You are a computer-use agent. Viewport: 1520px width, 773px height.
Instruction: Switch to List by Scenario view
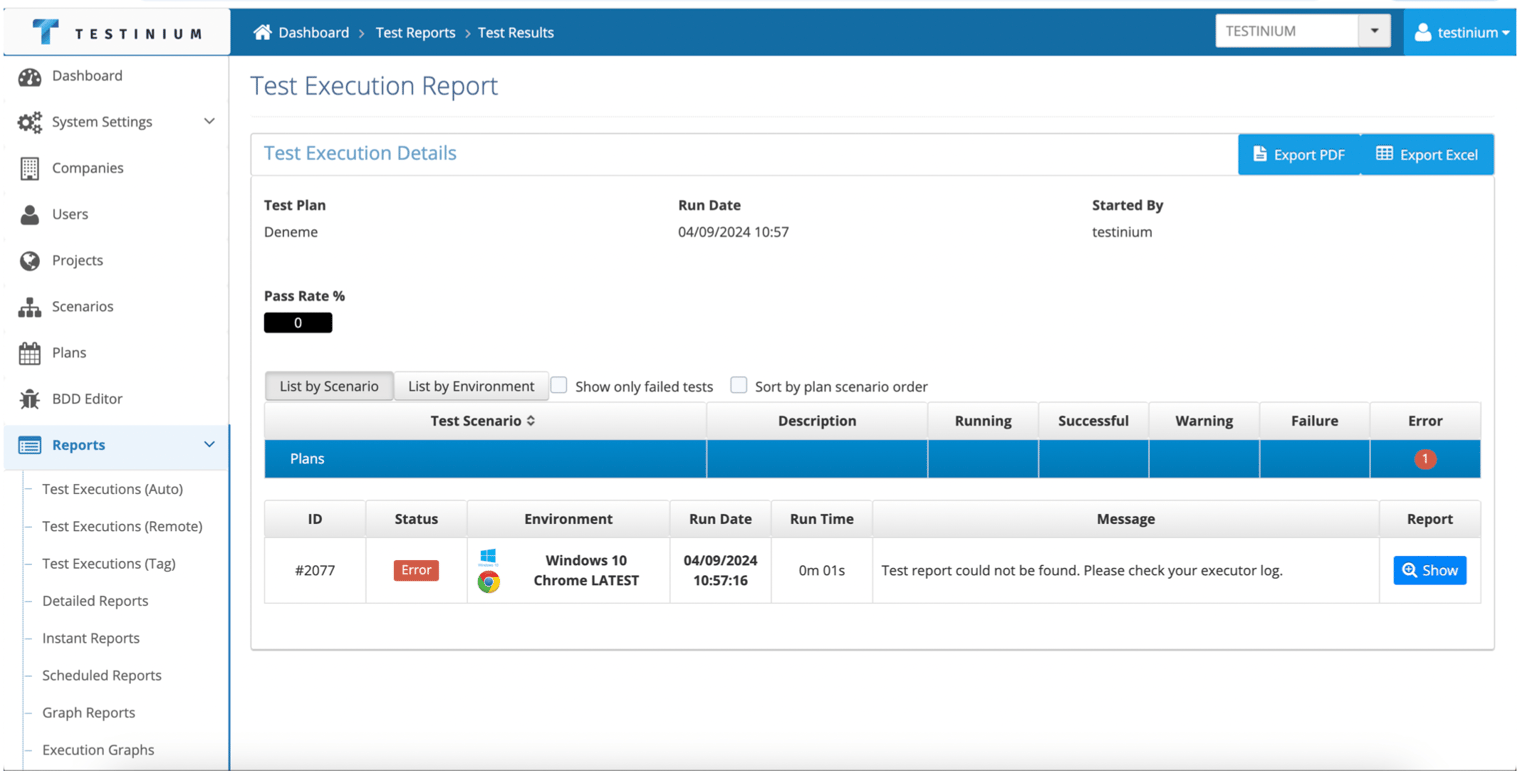point(329,386)
